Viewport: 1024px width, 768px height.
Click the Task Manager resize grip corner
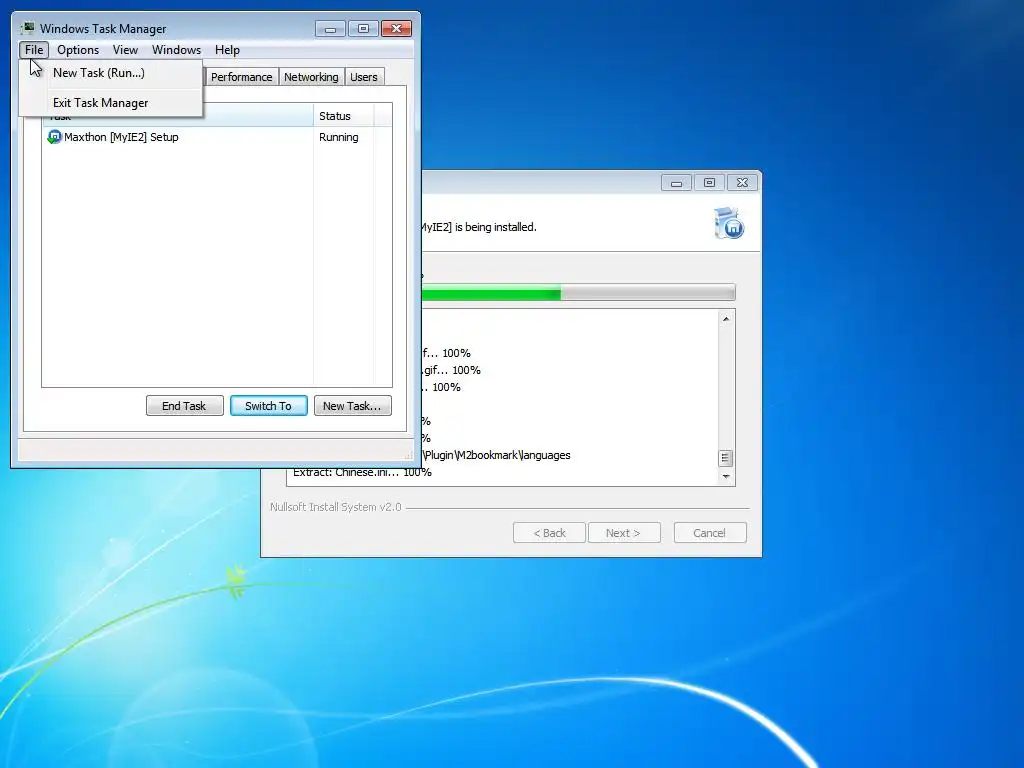[409, 455]
